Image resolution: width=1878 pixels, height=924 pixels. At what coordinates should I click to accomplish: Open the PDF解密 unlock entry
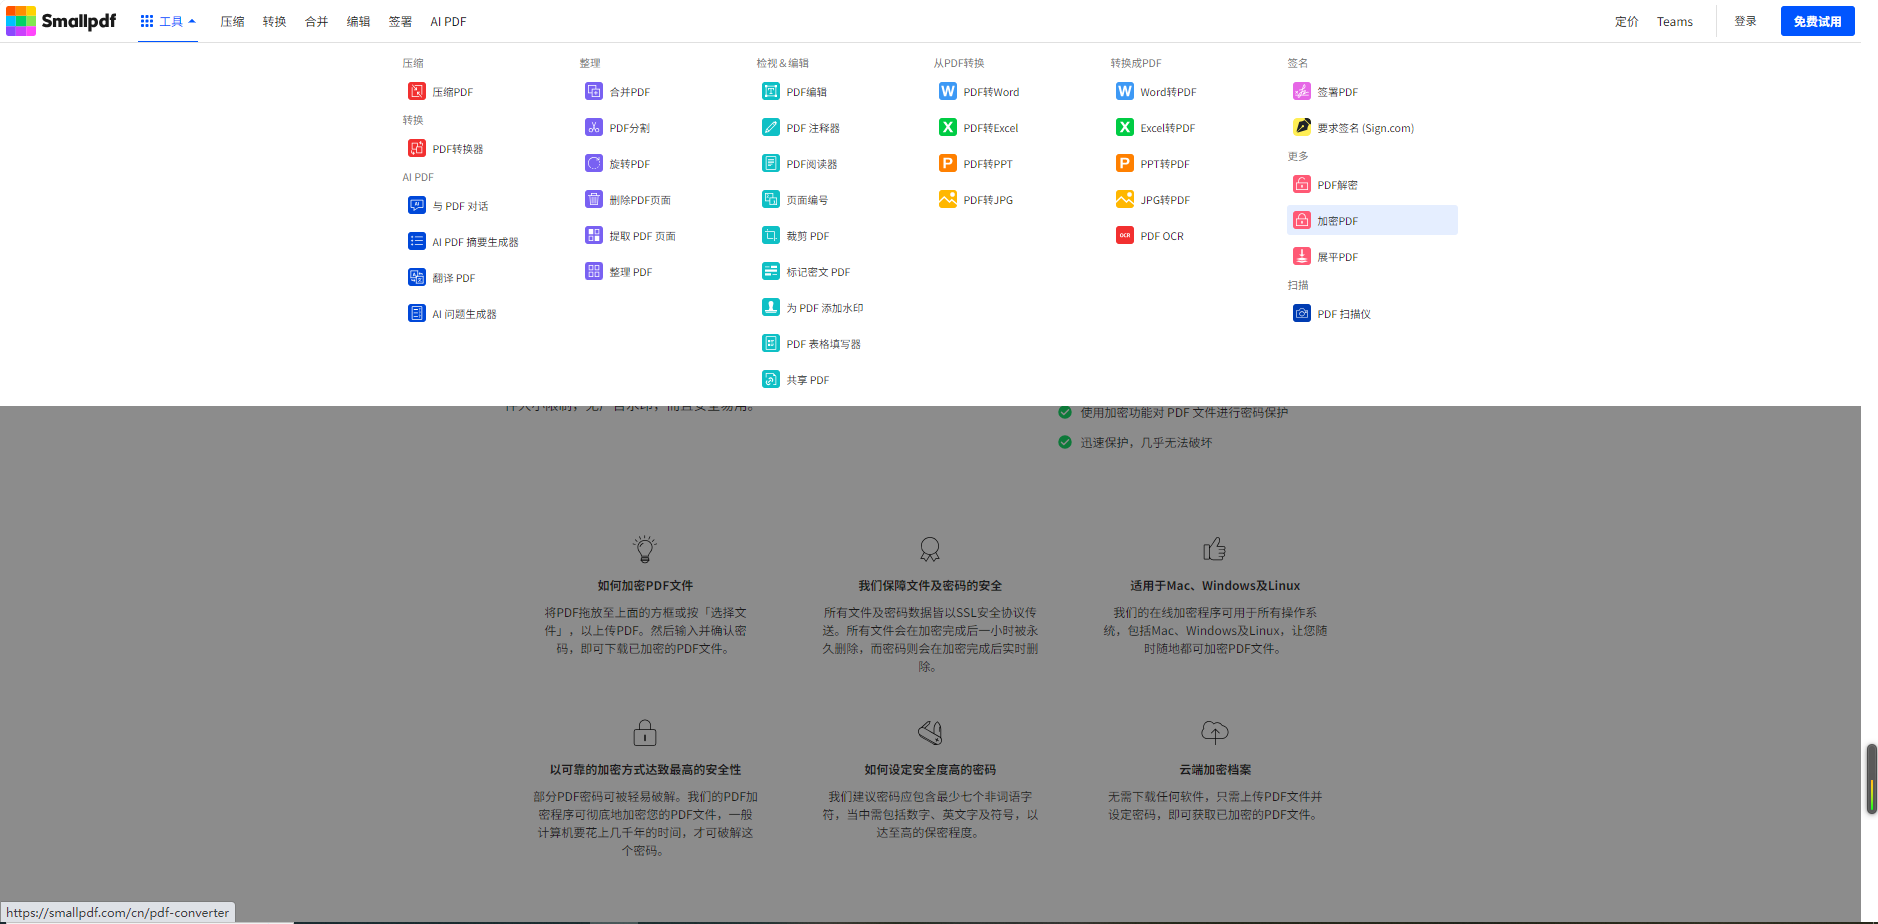point(1336,185)
